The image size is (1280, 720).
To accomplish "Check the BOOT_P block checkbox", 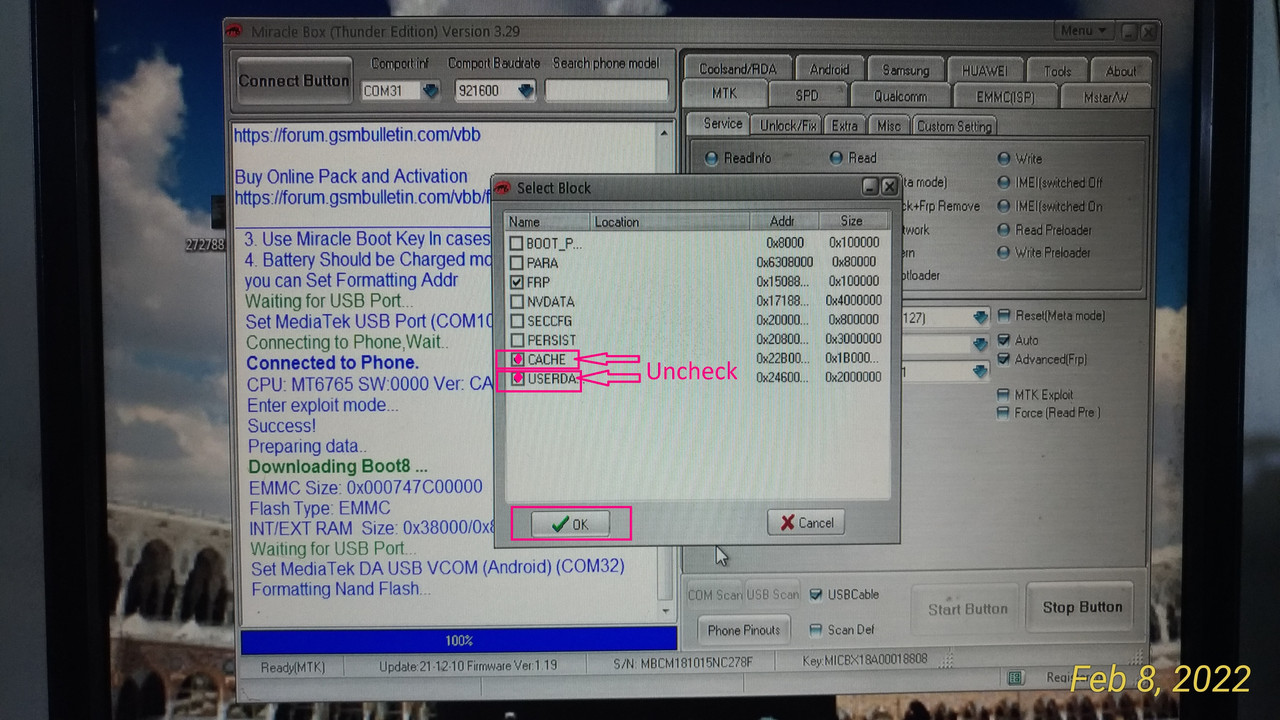I will [516, 243].
